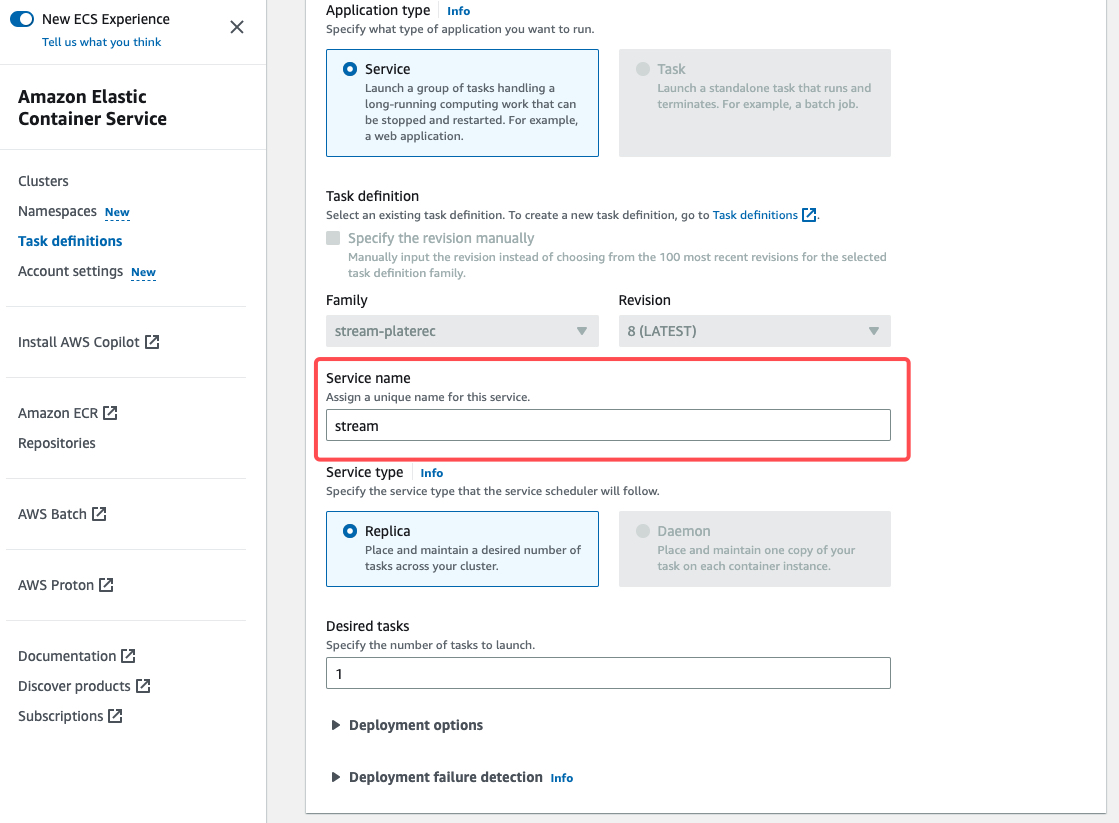Select the Replica service type radio
Viewport: 1119px width, 823px height.
[x=349, y=531]
